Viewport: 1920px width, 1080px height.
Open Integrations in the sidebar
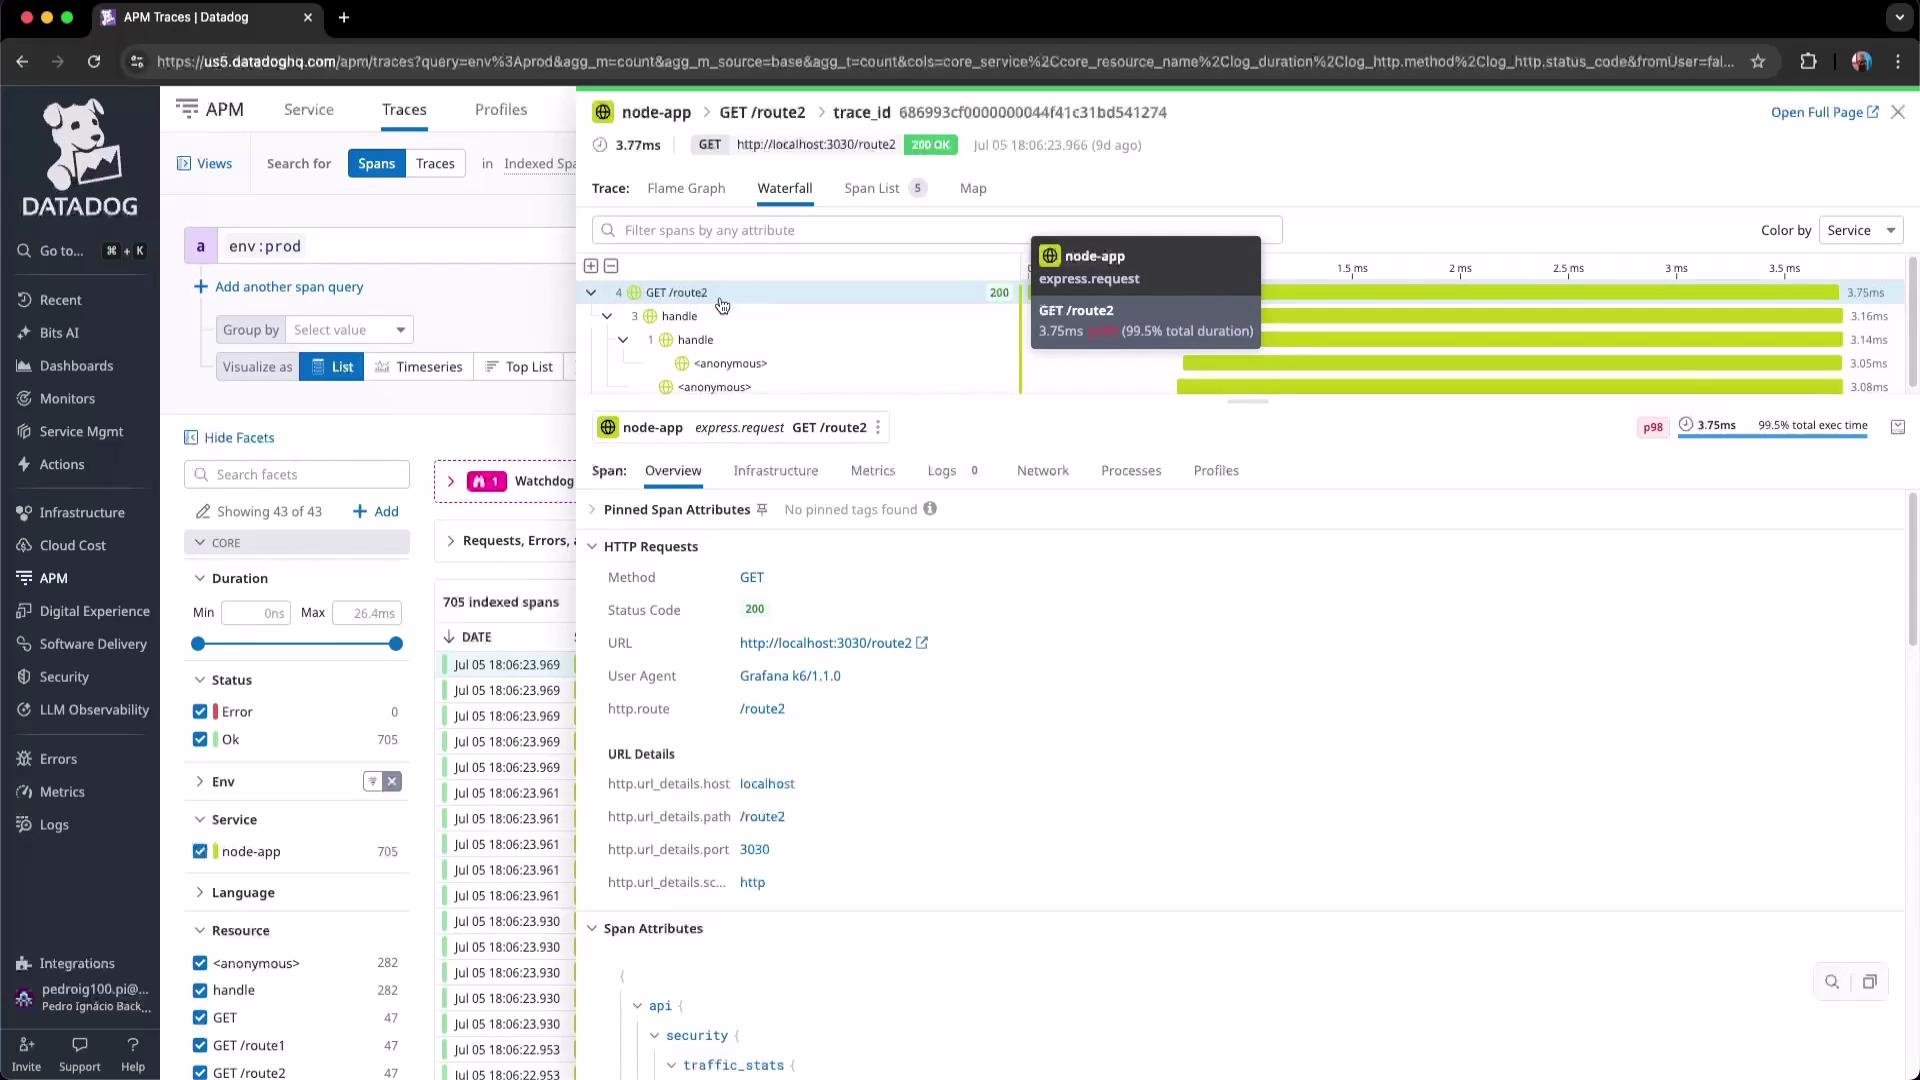77,964
